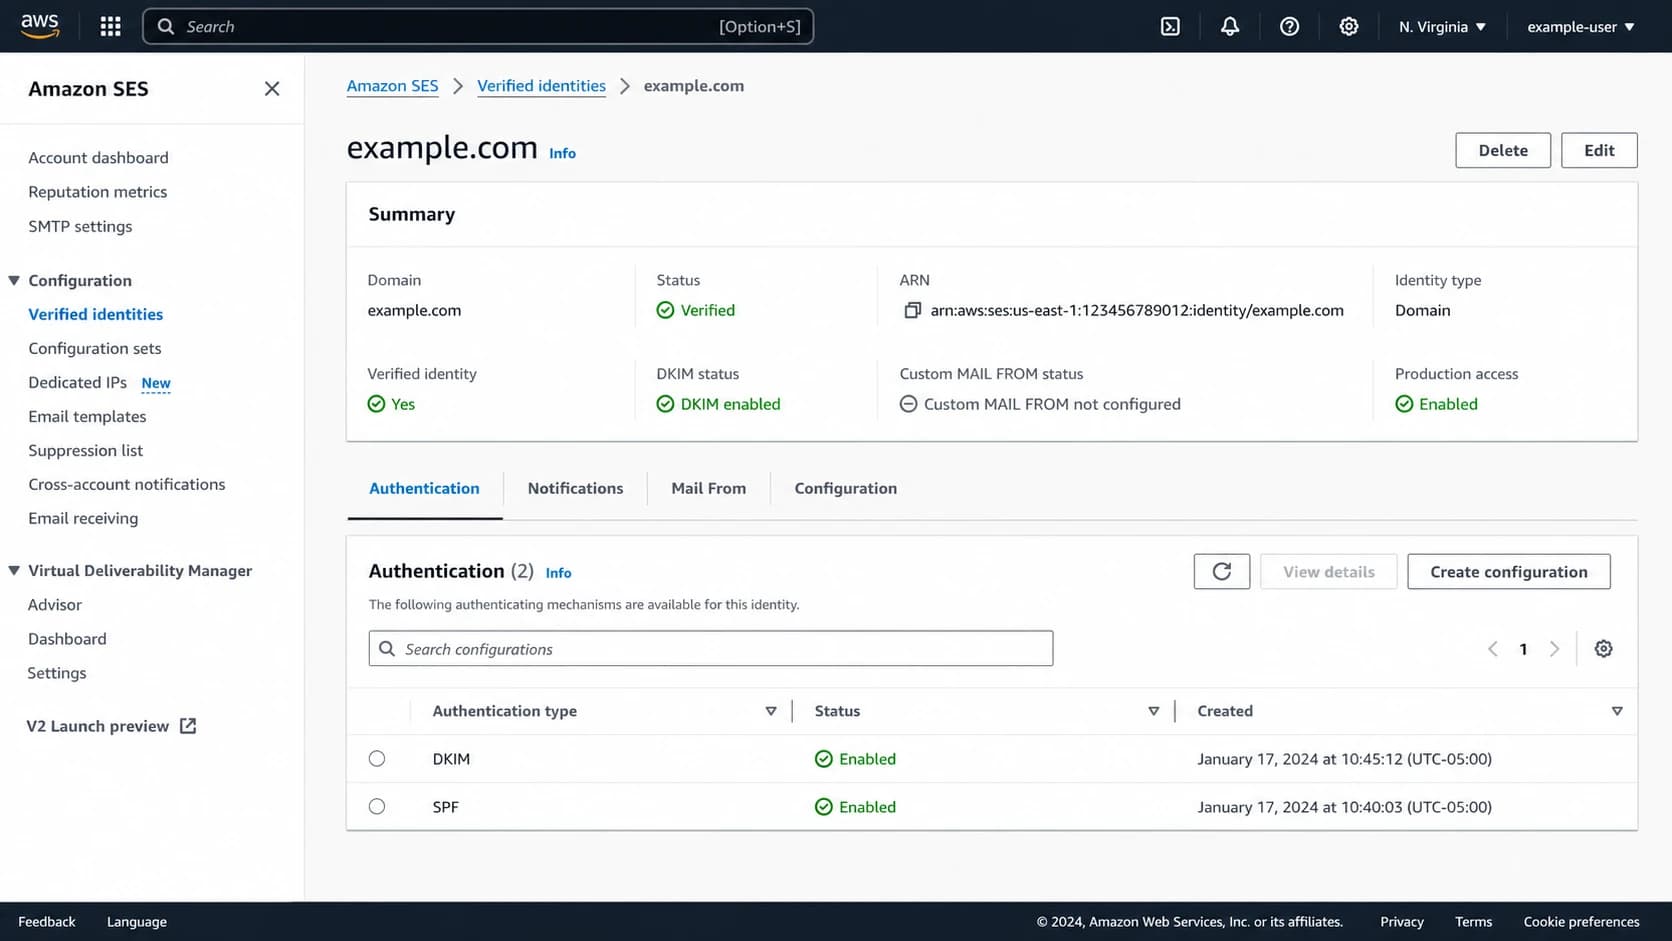Click the Create configuration button
This screenshot has width=1672, height=941.
coord(1508,572)
